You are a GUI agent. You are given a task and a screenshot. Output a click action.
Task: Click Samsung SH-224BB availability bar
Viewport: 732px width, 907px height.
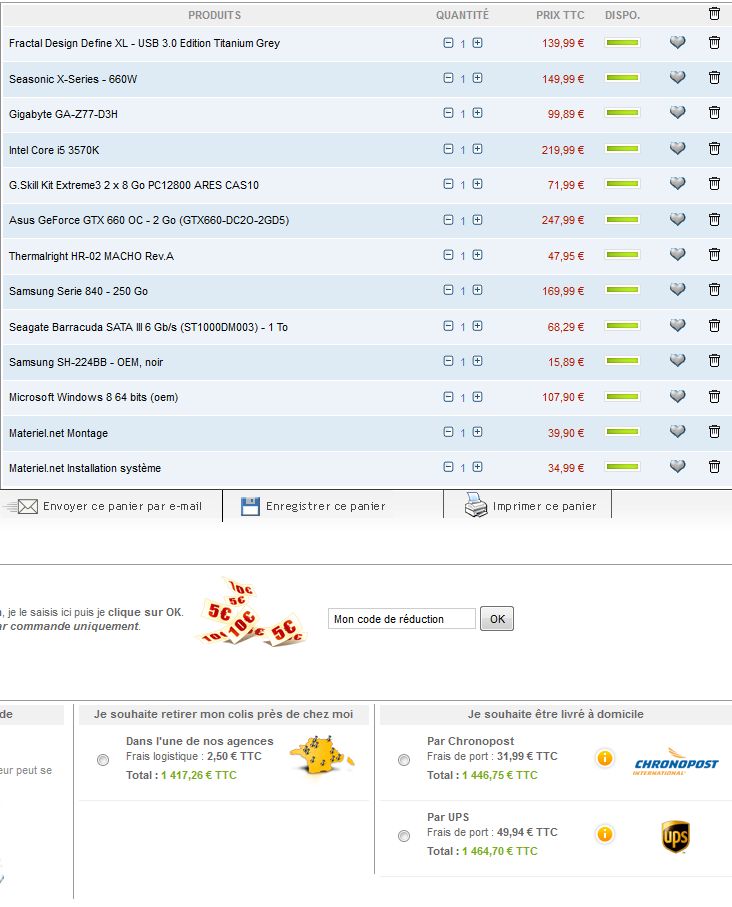(622, 361)
